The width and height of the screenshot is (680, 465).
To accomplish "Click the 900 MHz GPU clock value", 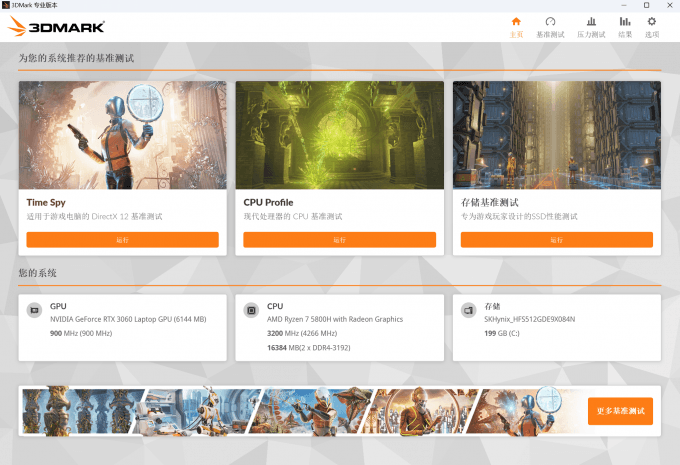I will 81,333.
